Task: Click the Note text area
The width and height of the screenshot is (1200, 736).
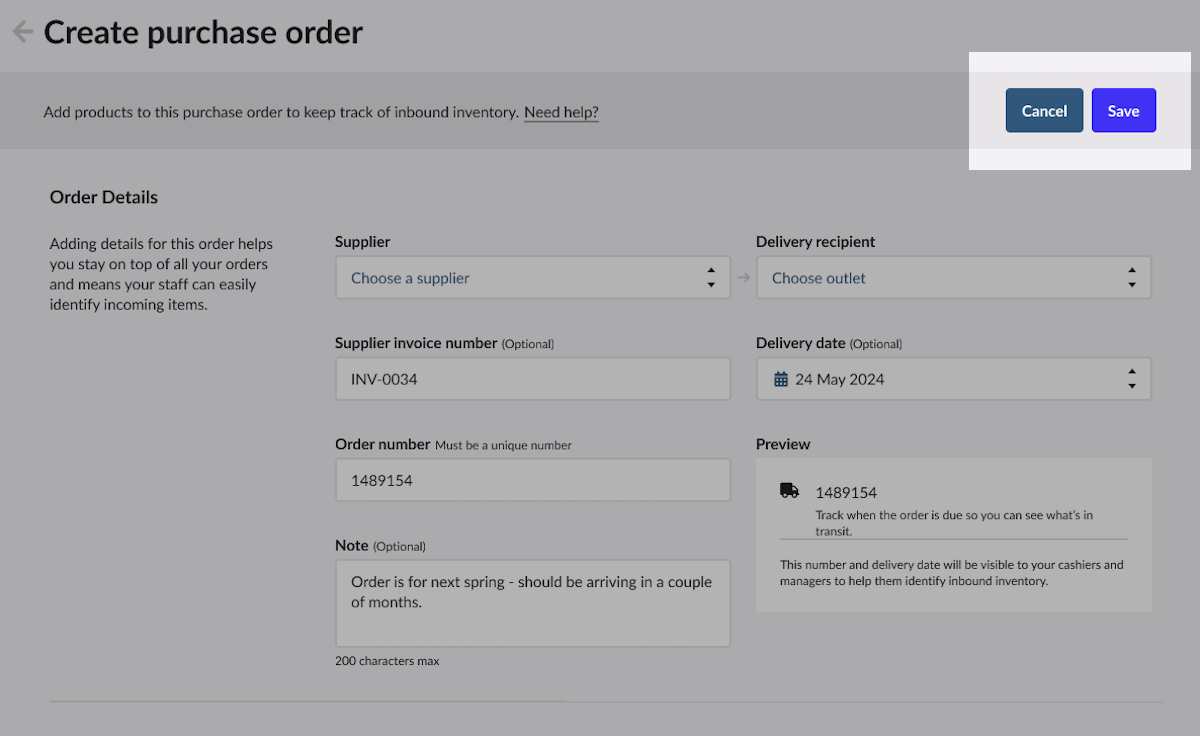Action: point(530,600)
